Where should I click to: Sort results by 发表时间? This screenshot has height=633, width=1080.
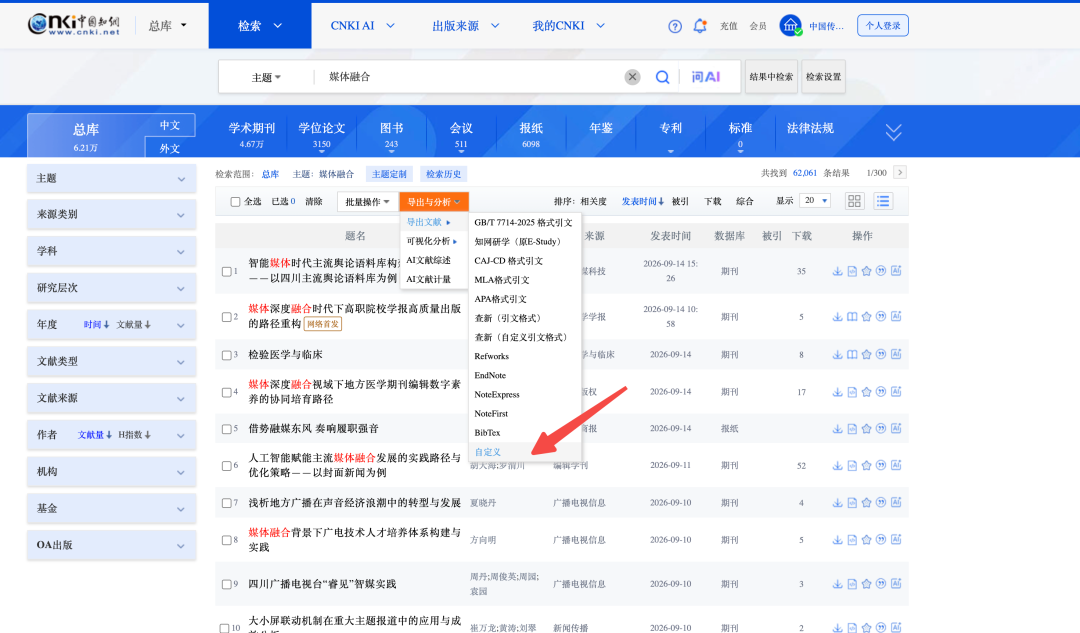(x=643, y=201)
